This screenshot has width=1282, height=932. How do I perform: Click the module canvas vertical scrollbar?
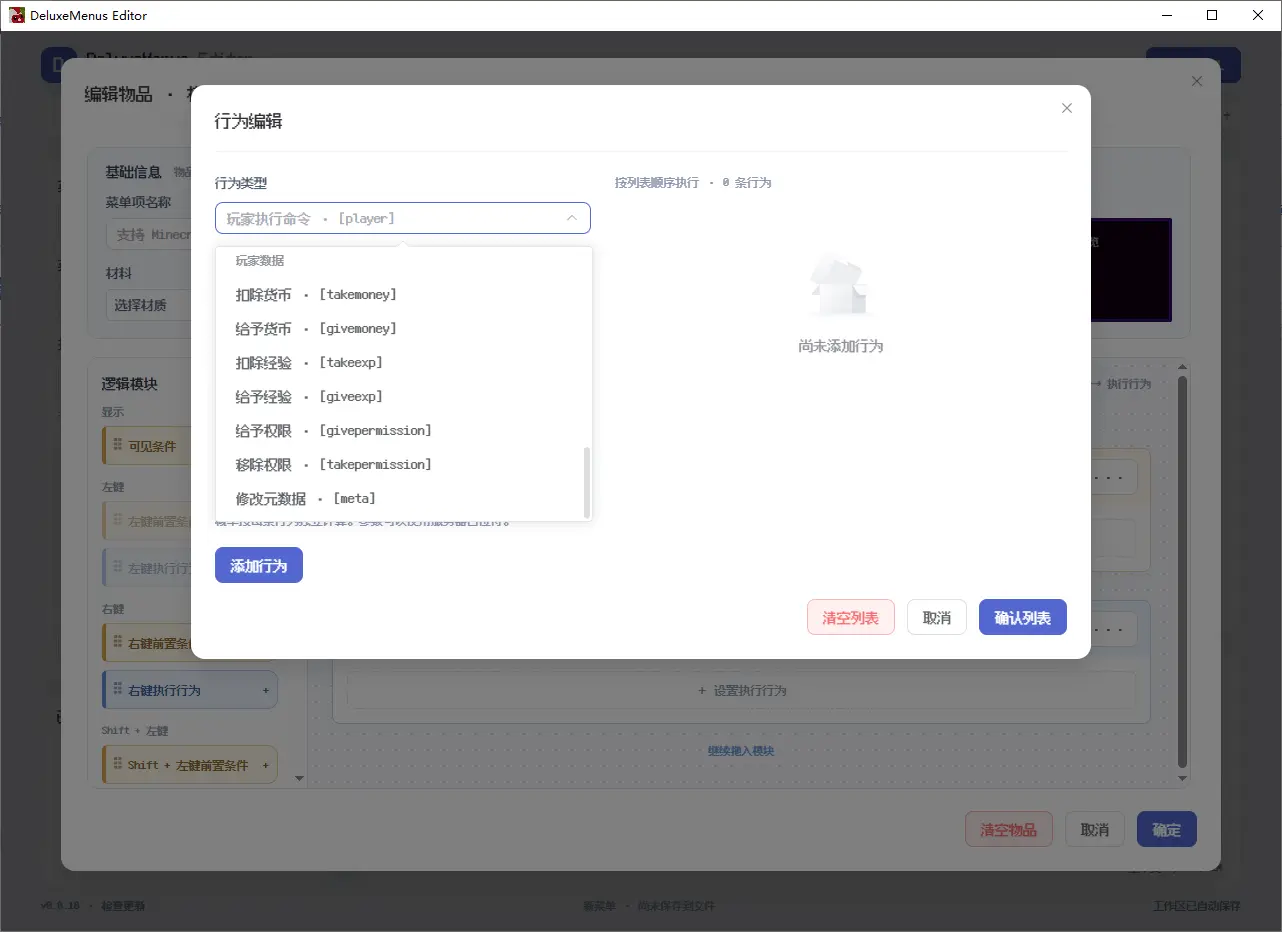pos(1182,570)
